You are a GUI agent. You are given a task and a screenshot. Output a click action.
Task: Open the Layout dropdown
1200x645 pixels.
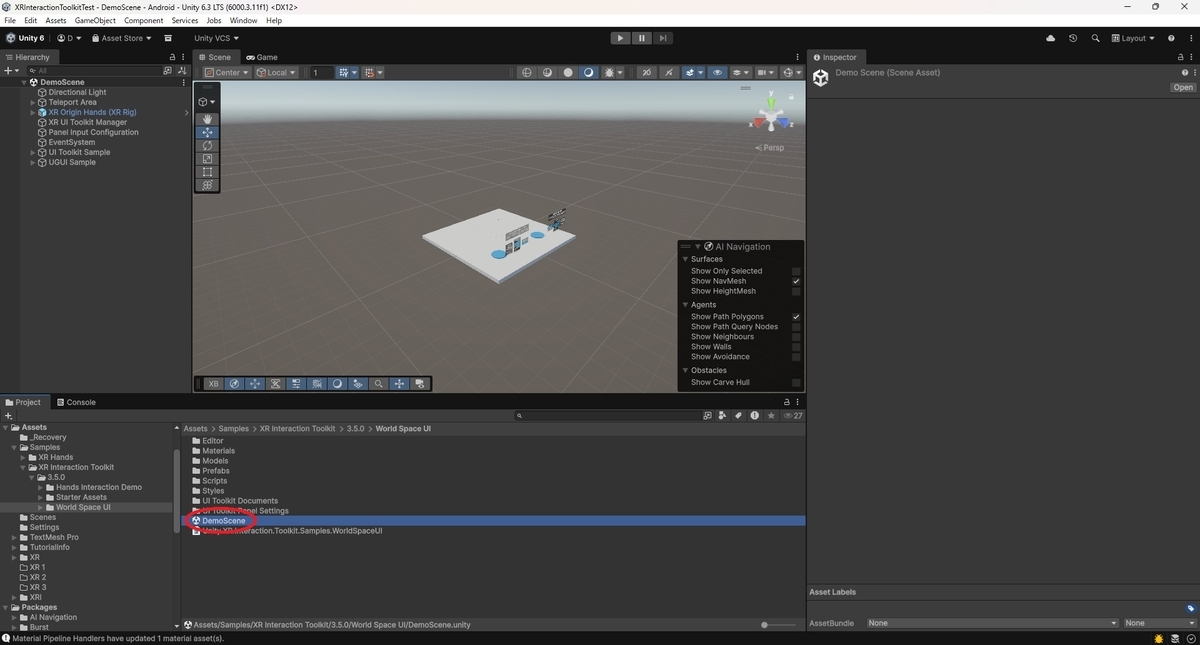coord(1132,38)
